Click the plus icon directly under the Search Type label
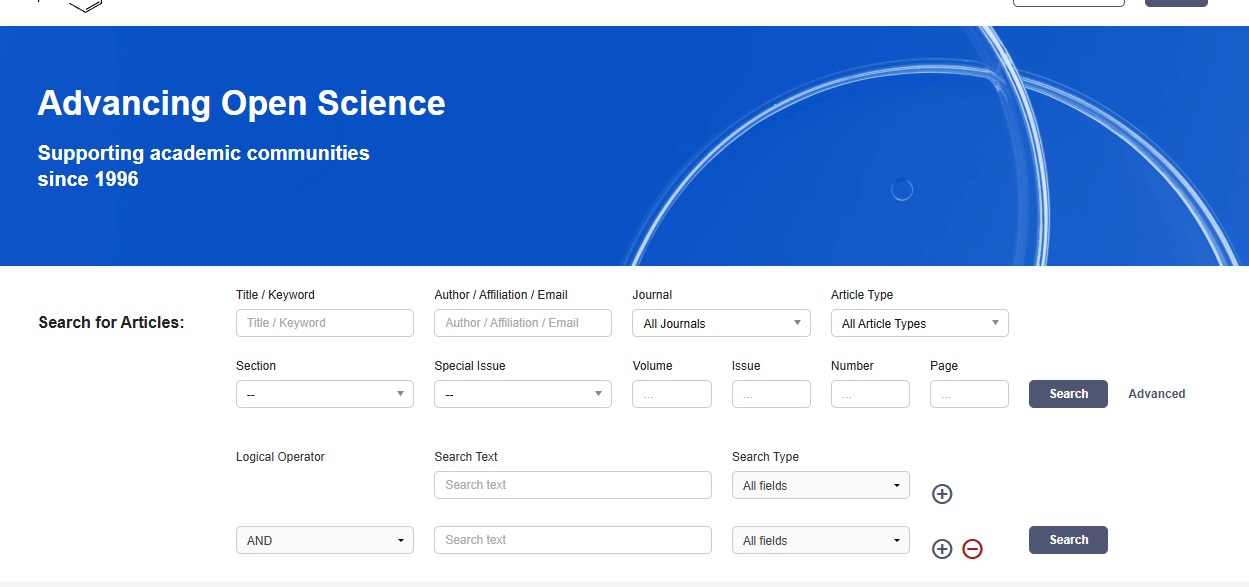The width and height of the screenshot is (1249, 587). 942,494
